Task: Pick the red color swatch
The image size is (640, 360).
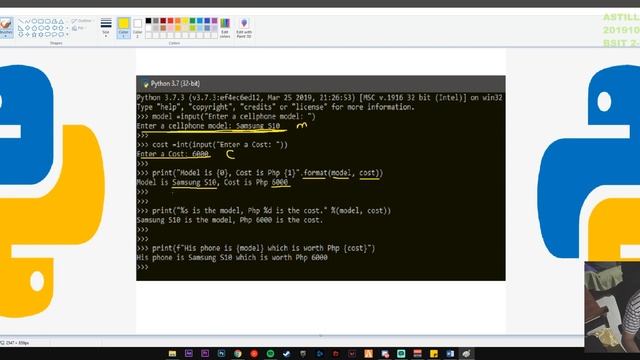Action: [x=170, y=20]
